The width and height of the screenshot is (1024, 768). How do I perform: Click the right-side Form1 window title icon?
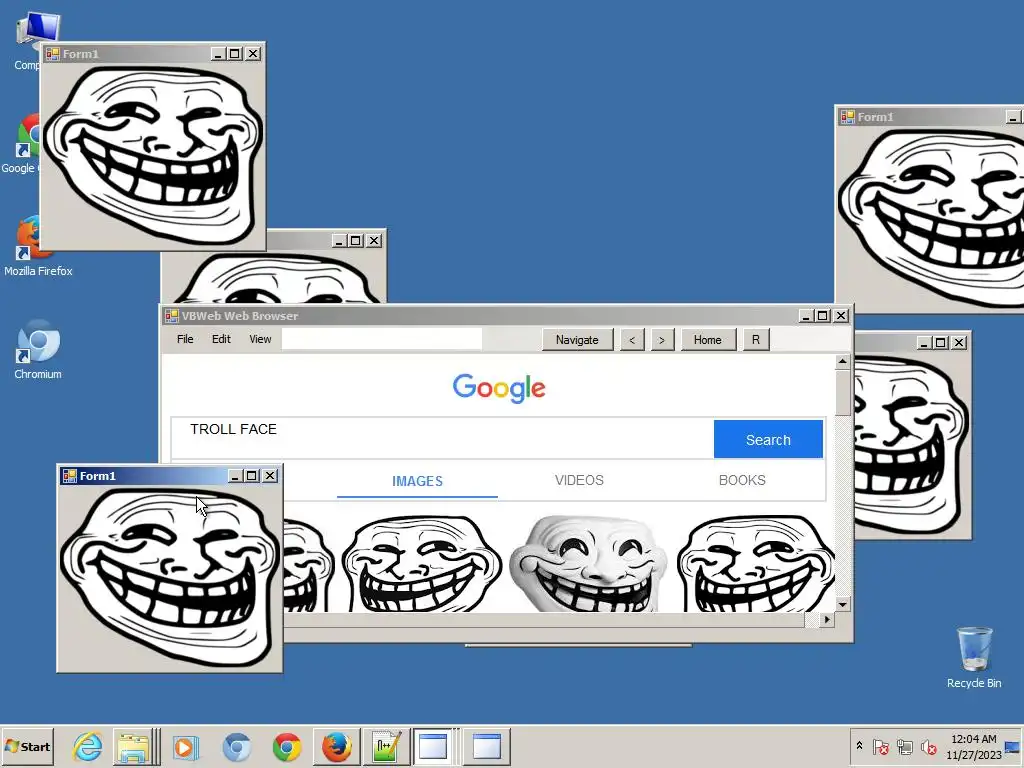848,117
